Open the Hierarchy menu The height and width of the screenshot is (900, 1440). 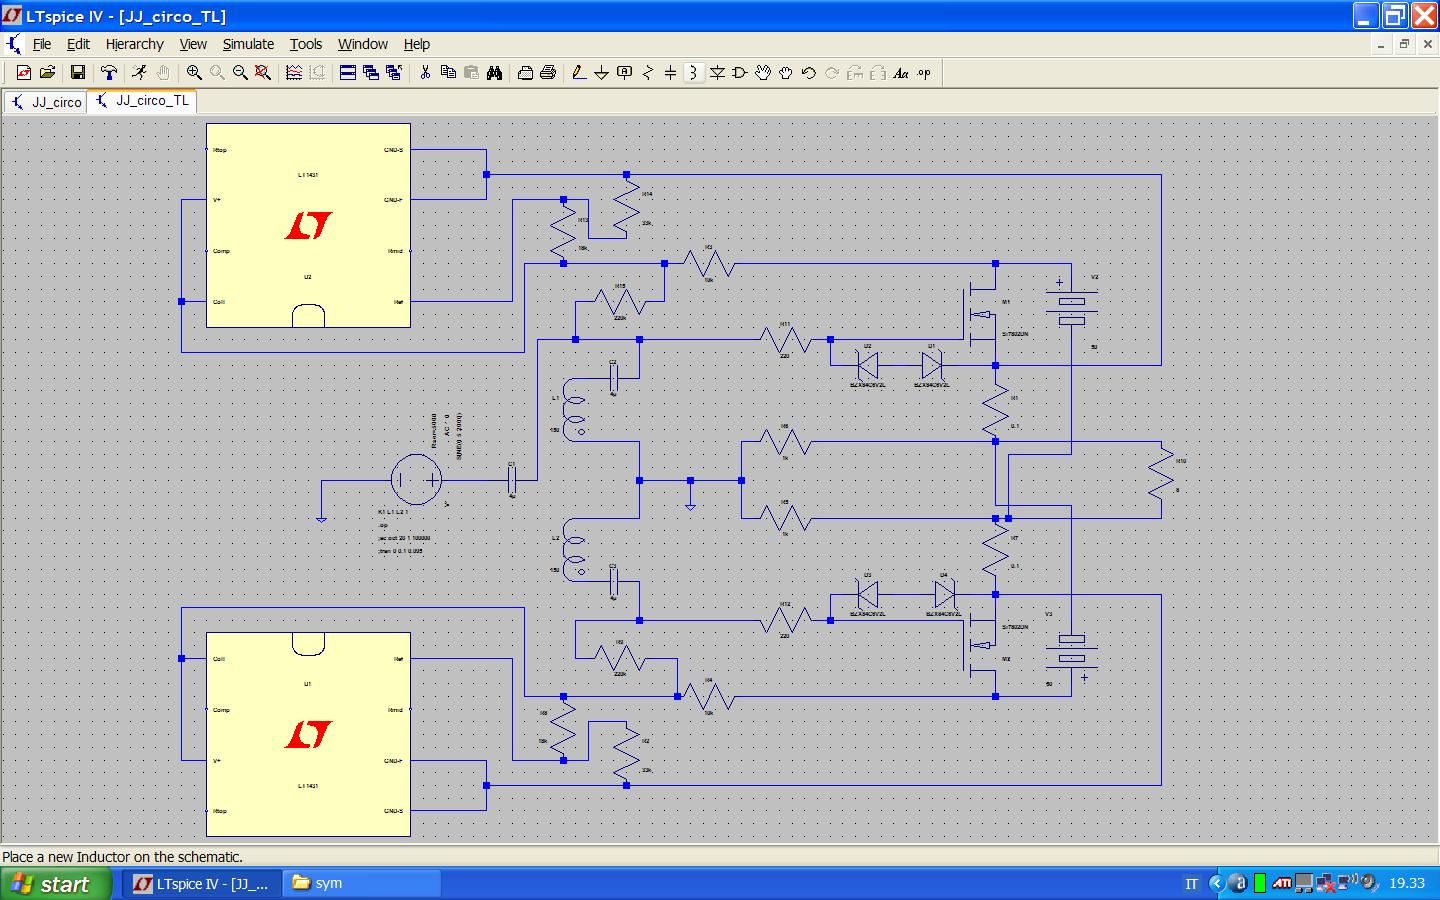pyautogui.click(x=135, y=44)
